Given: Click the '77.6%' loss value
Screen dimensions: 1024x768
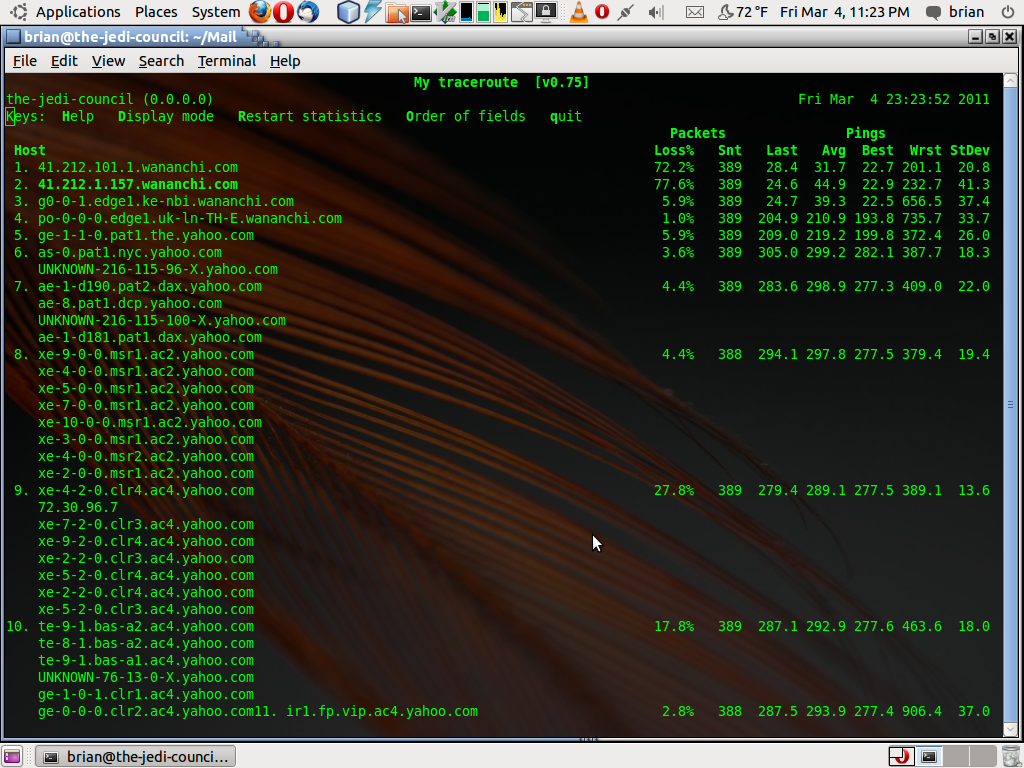Looking at the screenshot, I should coord(674,184).
